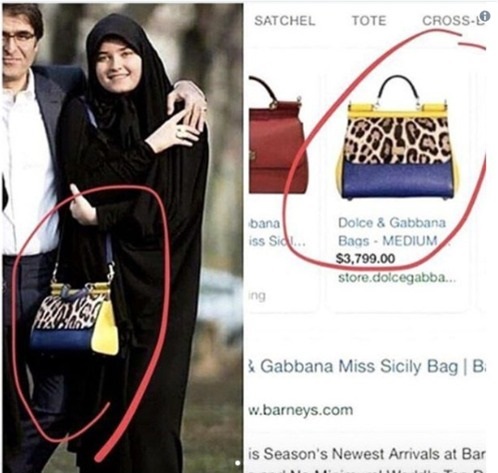This screenshot has width=498, height=473.
Task: Visit the store.dolcegabbana link
Action: click(397, 278)
